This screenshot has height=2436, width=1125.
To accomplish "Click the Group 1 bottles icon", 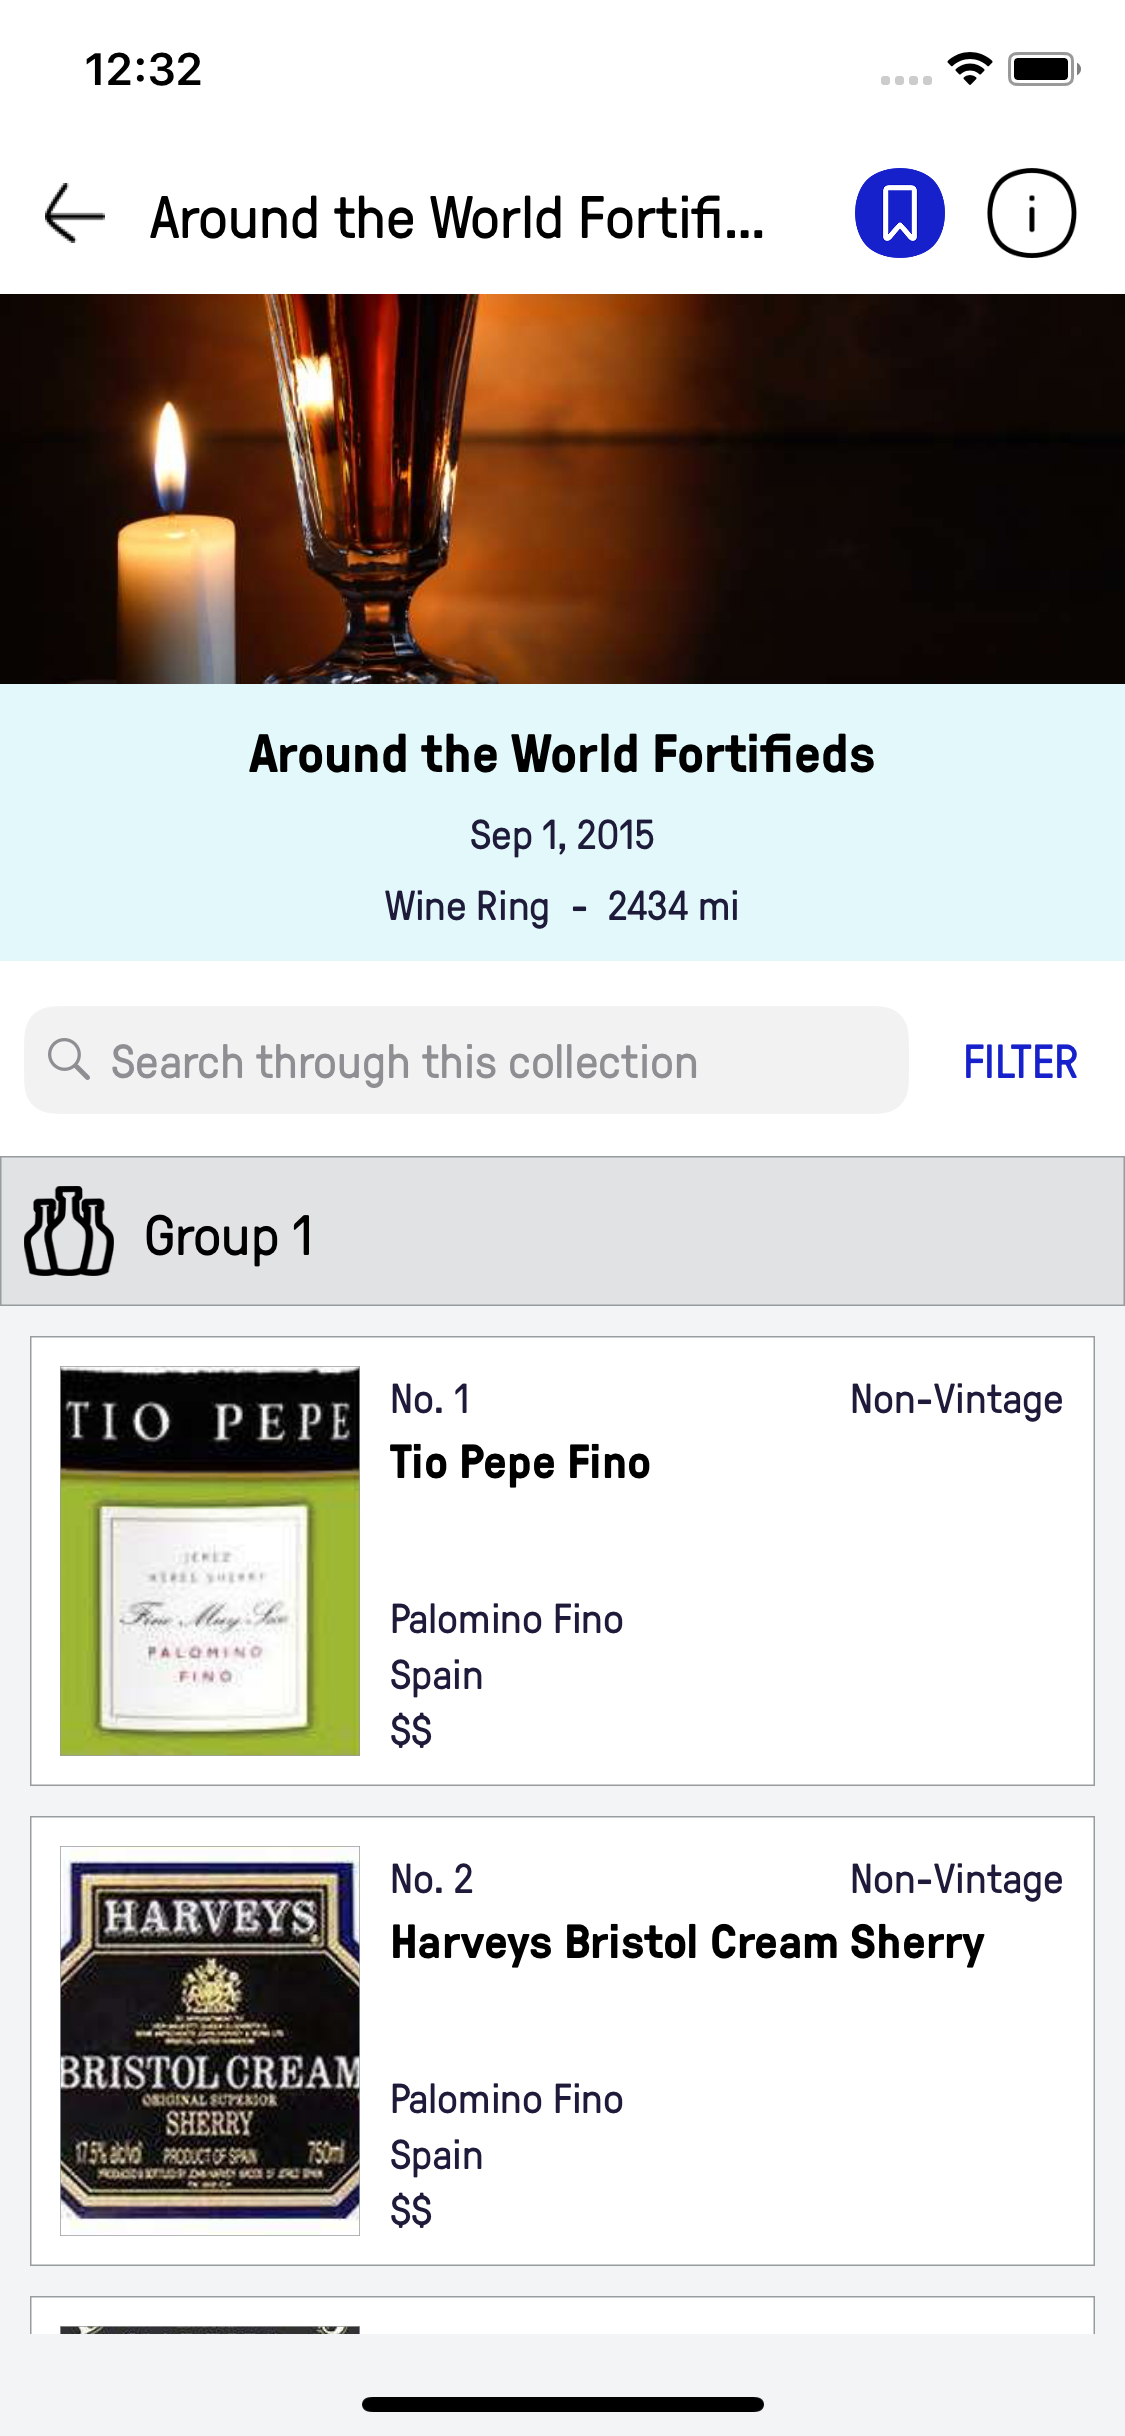I will pos(68,1232).
